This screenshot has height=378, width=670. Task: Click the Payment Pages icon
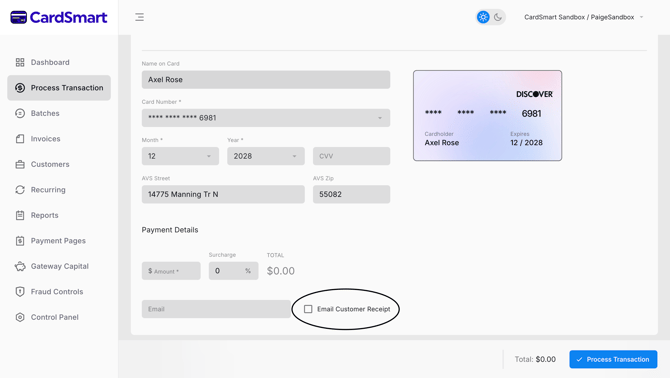click(20, 241)
